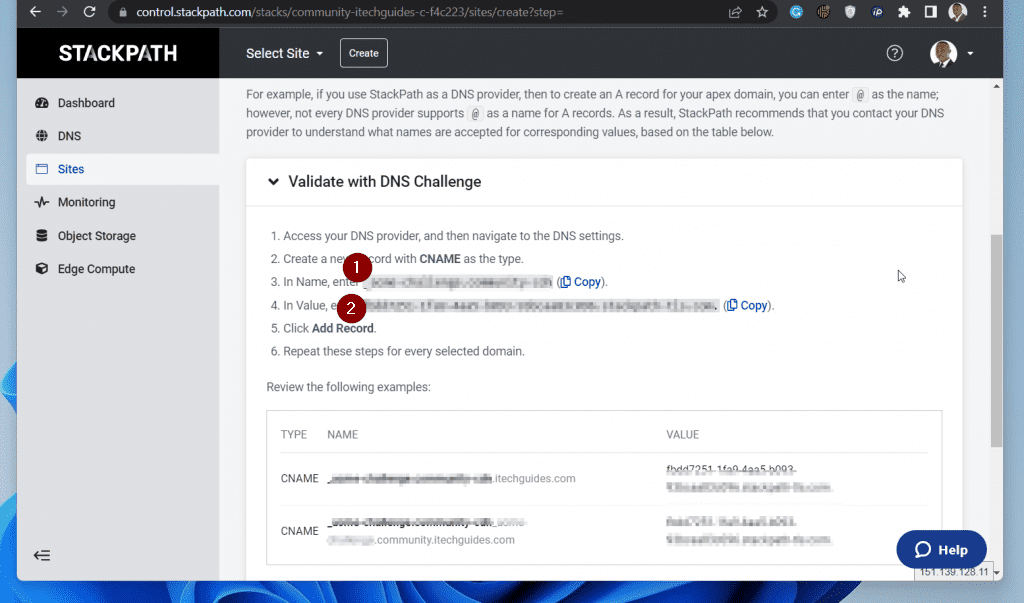Open the IP extension icon
Viewport: 1024px width, 603px height.
877,12
